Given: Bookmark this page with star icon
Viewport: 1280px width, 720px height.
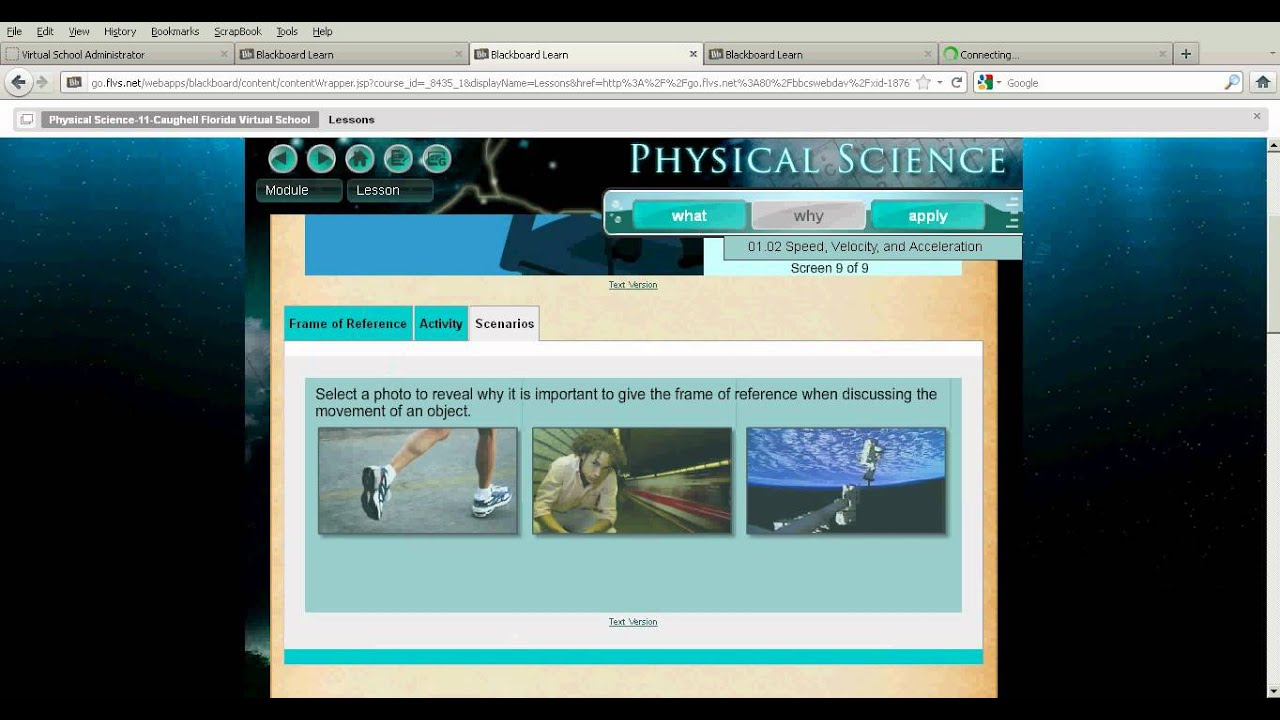Looking at the screenshot, I should (923, 83).
